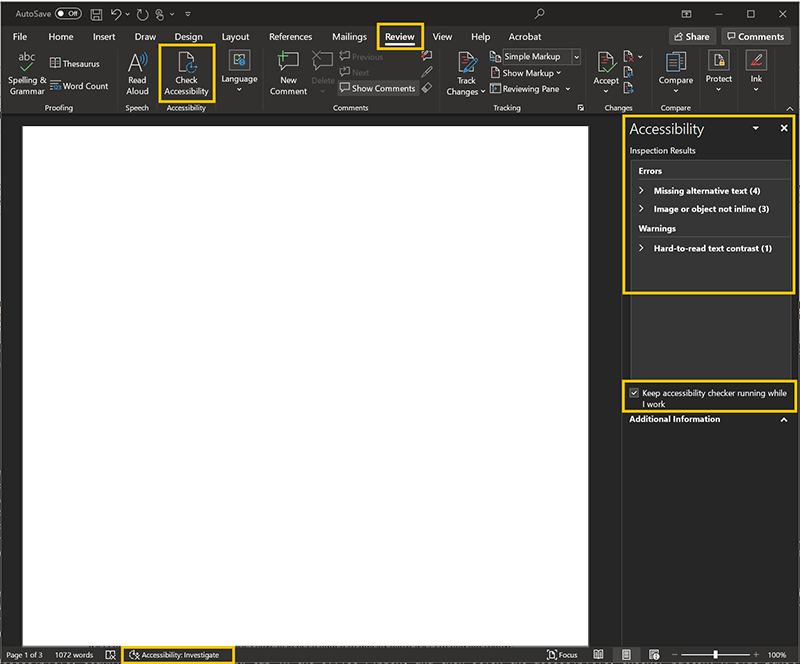Click the Delete comment icon
Screen dimensions: 800x664
[x=322, y=61]
